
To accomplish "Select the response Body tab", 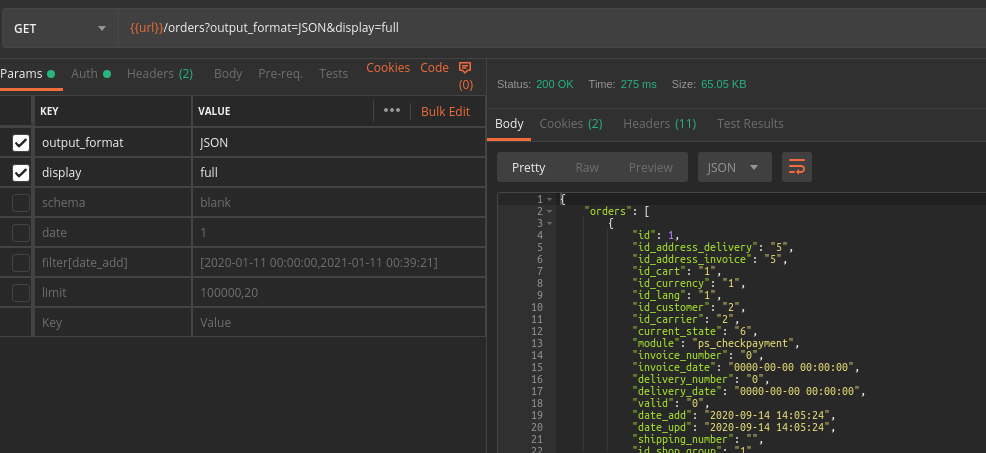I will (x=509, y=124).
